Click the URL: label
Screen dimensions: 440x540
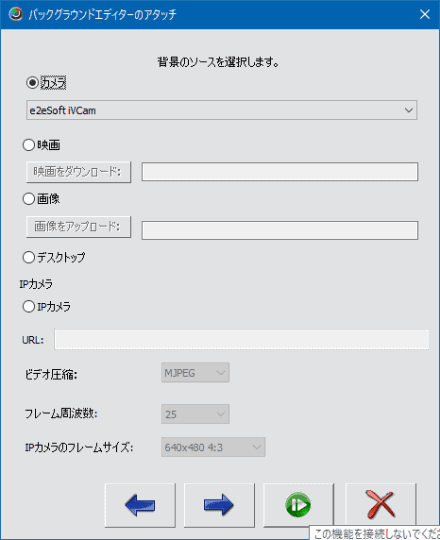point(33,340)
